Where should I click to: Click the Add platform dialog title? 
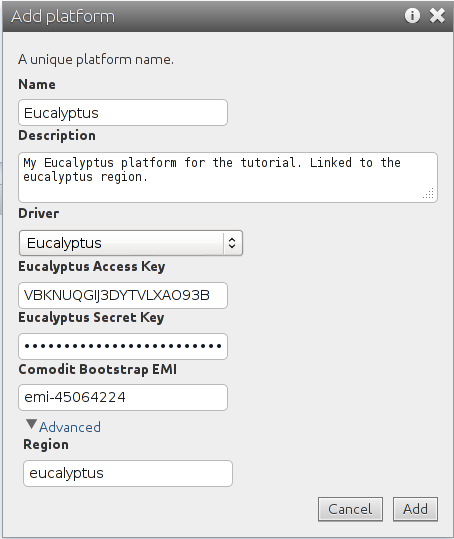(63, 16)
